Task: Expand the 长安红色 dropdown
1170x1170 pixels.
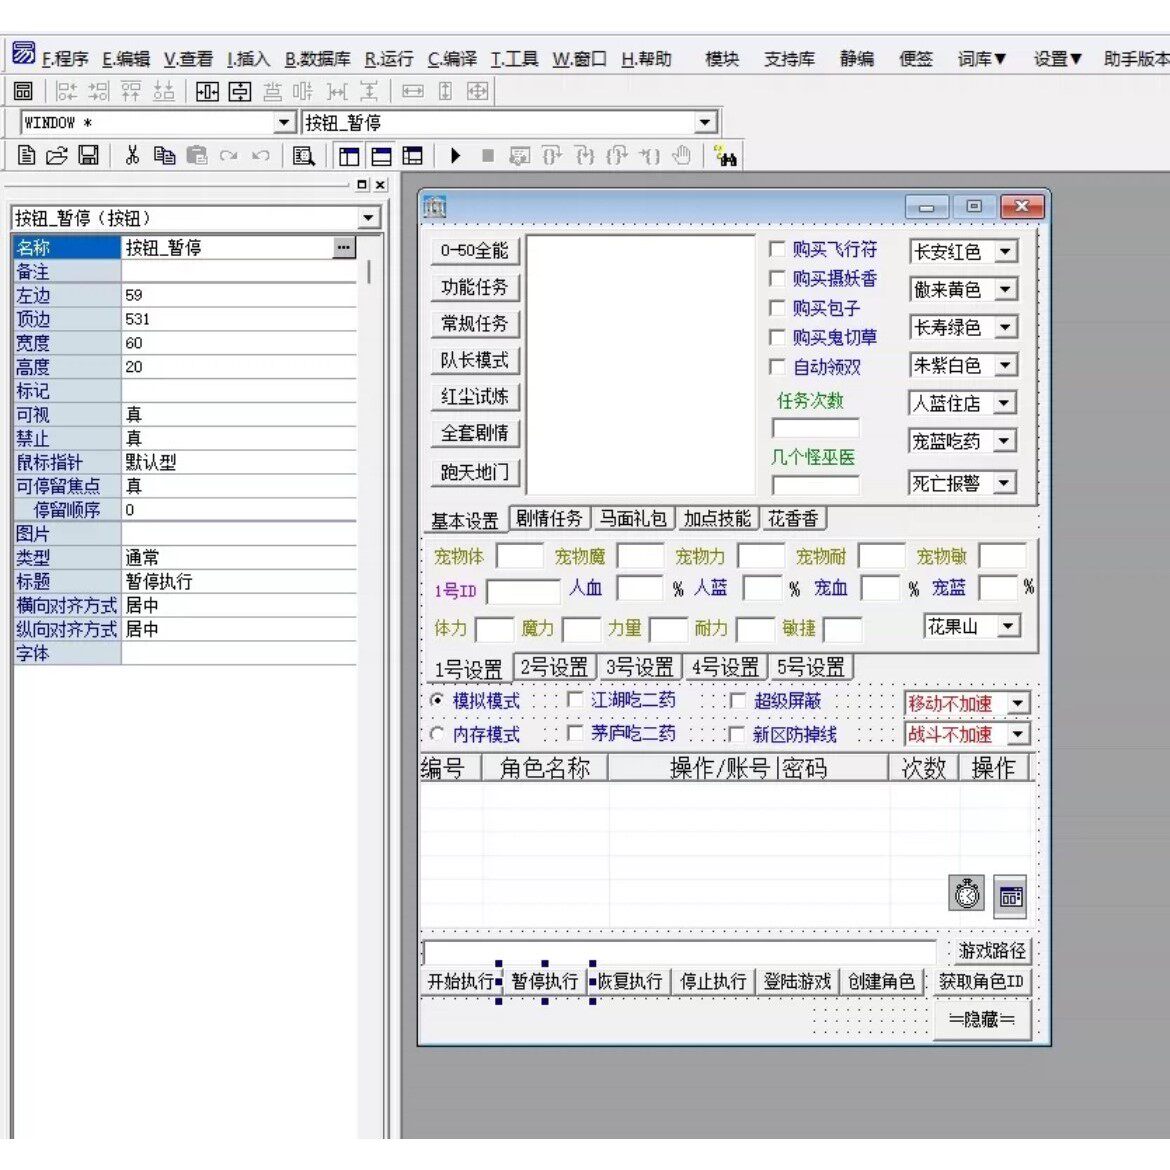Action: (1005, 252)
